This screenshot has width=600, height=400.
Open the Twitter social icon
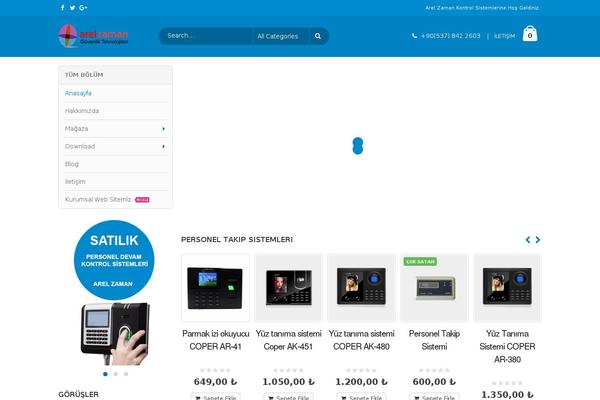72,8
